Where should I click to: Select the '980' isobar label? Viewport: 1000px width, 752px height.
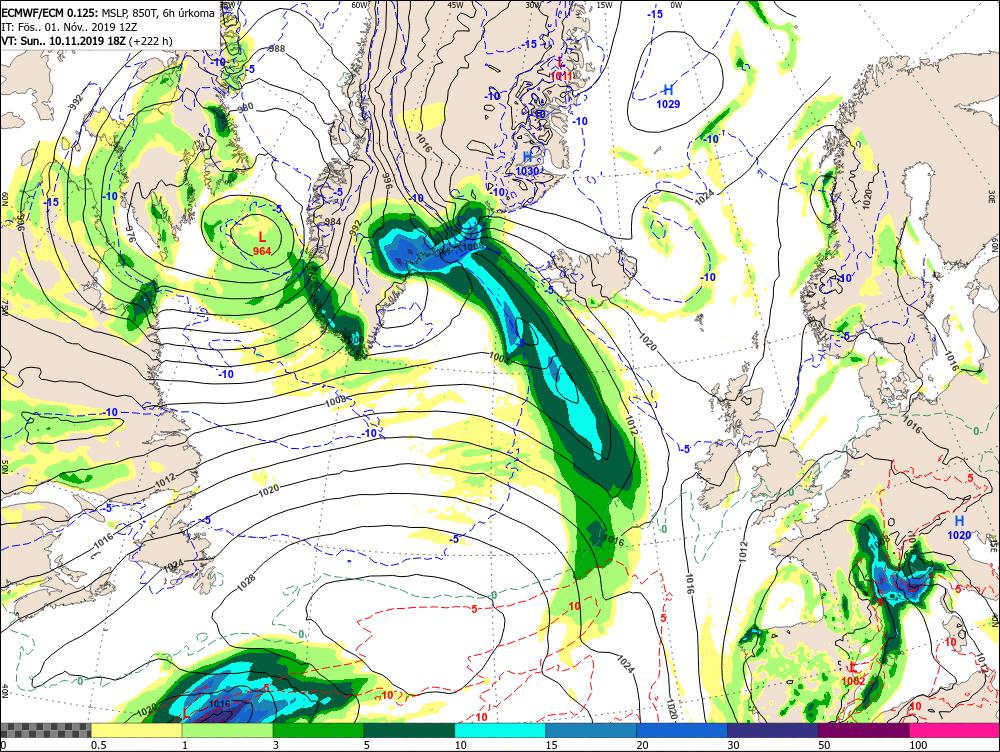click(246, 107)
